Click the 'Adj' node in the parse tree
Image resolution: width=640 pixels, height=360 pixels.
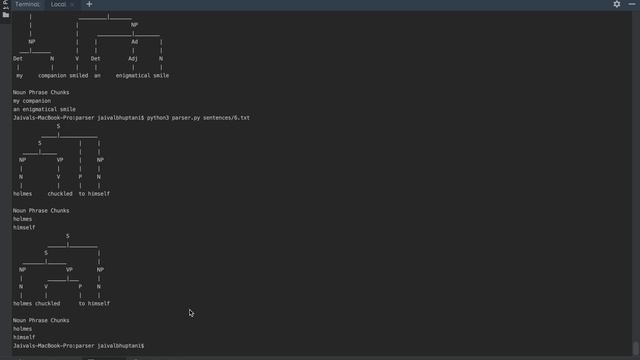(133, 59)
